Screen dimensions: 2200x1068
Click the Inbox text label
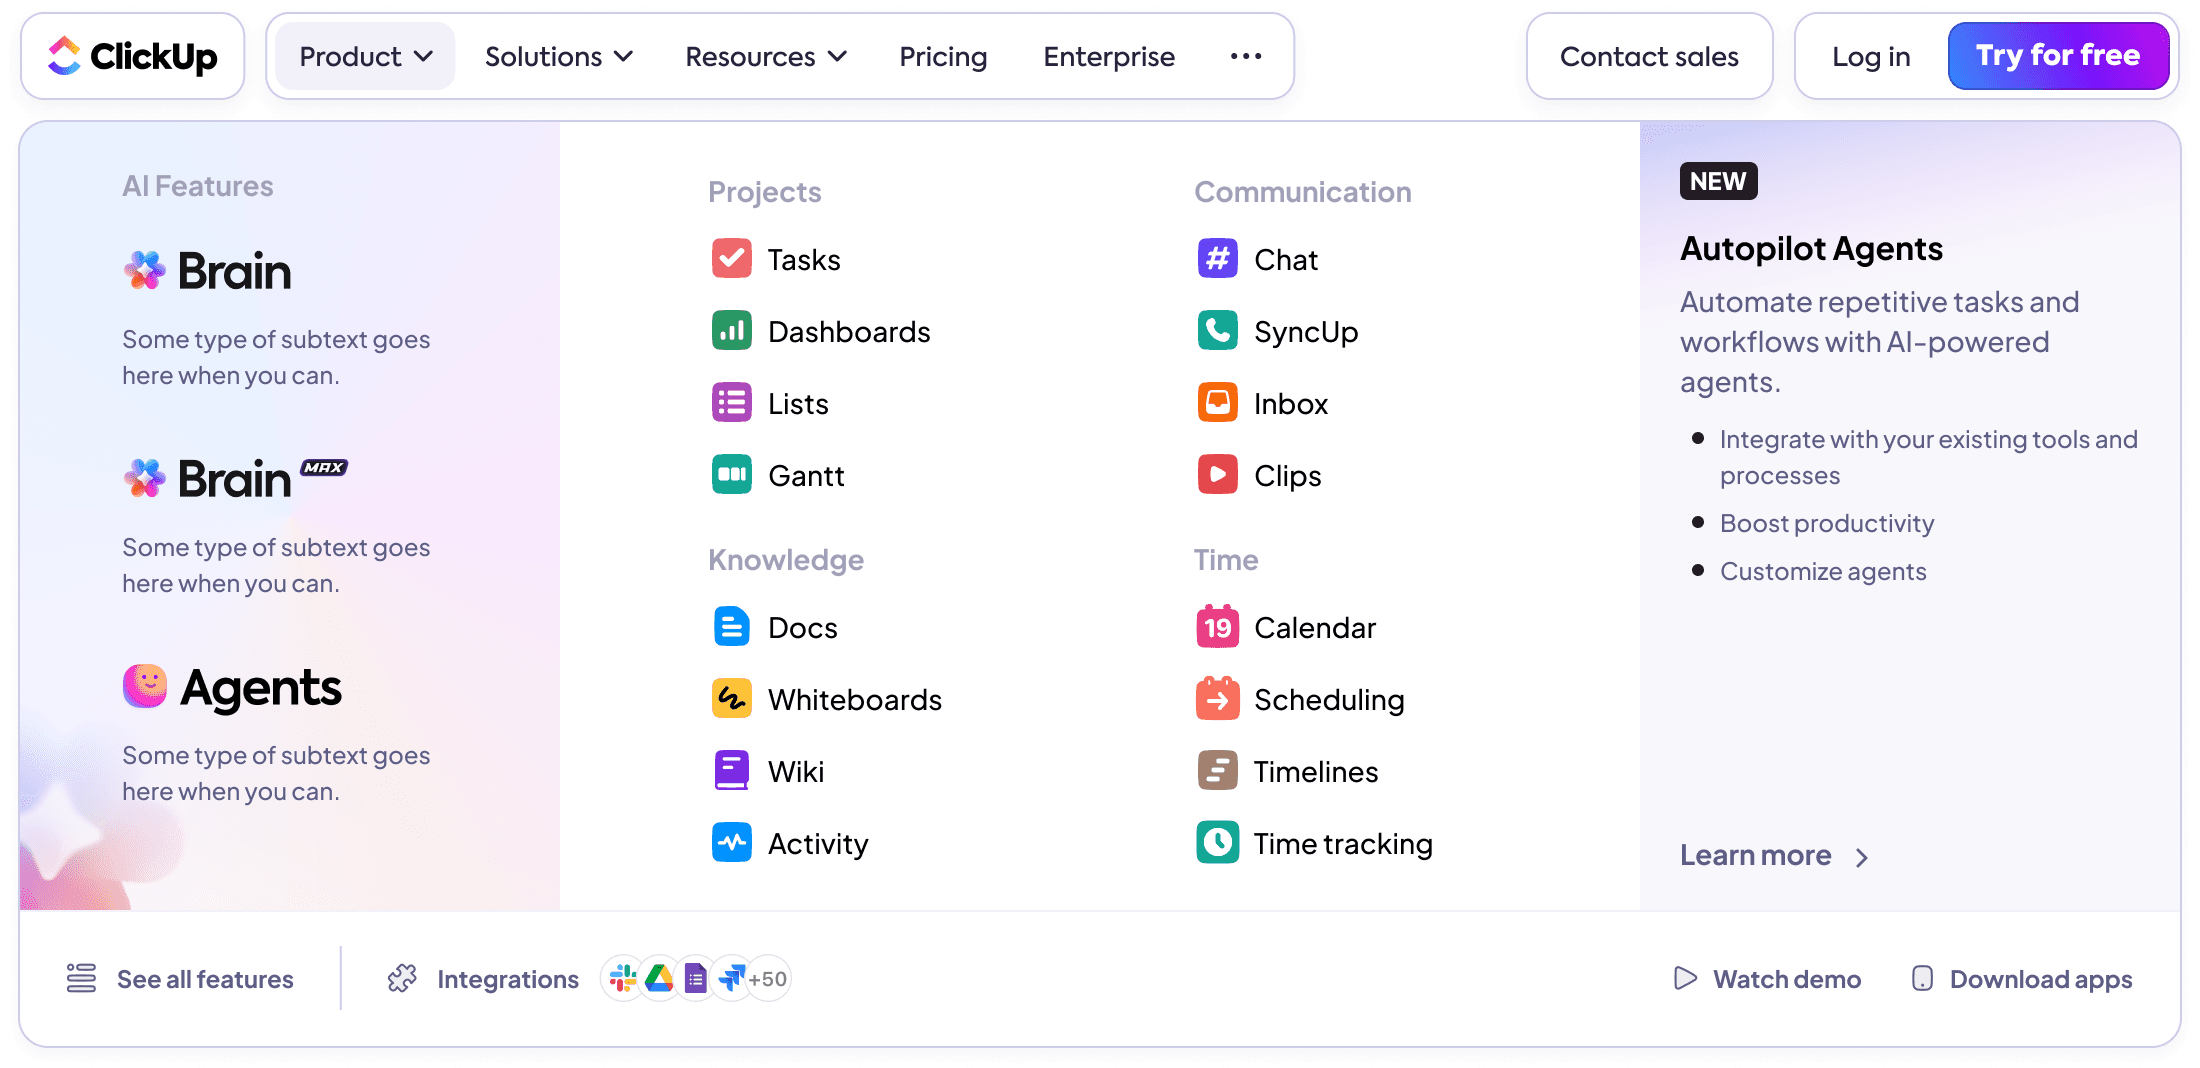coord(1291,403)
